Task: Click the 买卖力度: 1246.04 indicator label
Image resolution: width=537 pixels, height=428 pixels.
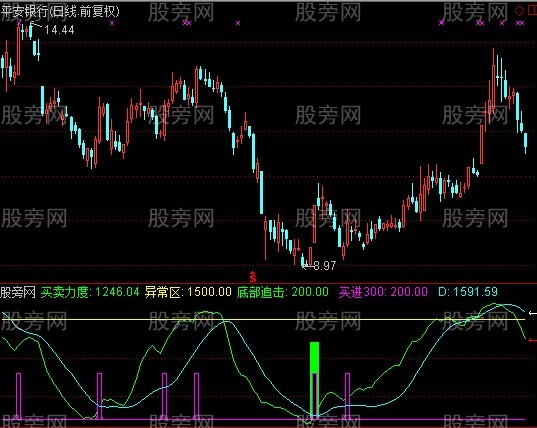Action: [x=90, y=292]
